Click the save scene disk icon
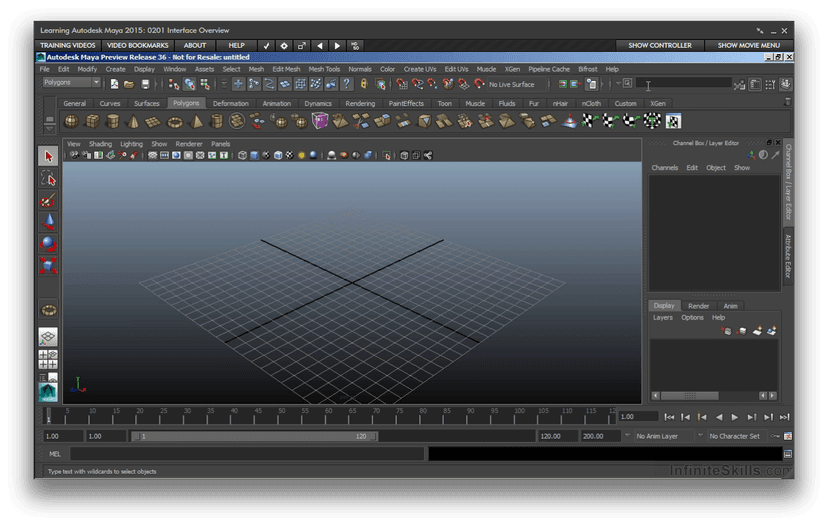Screen dimensions: 828x526 point(145,84)
